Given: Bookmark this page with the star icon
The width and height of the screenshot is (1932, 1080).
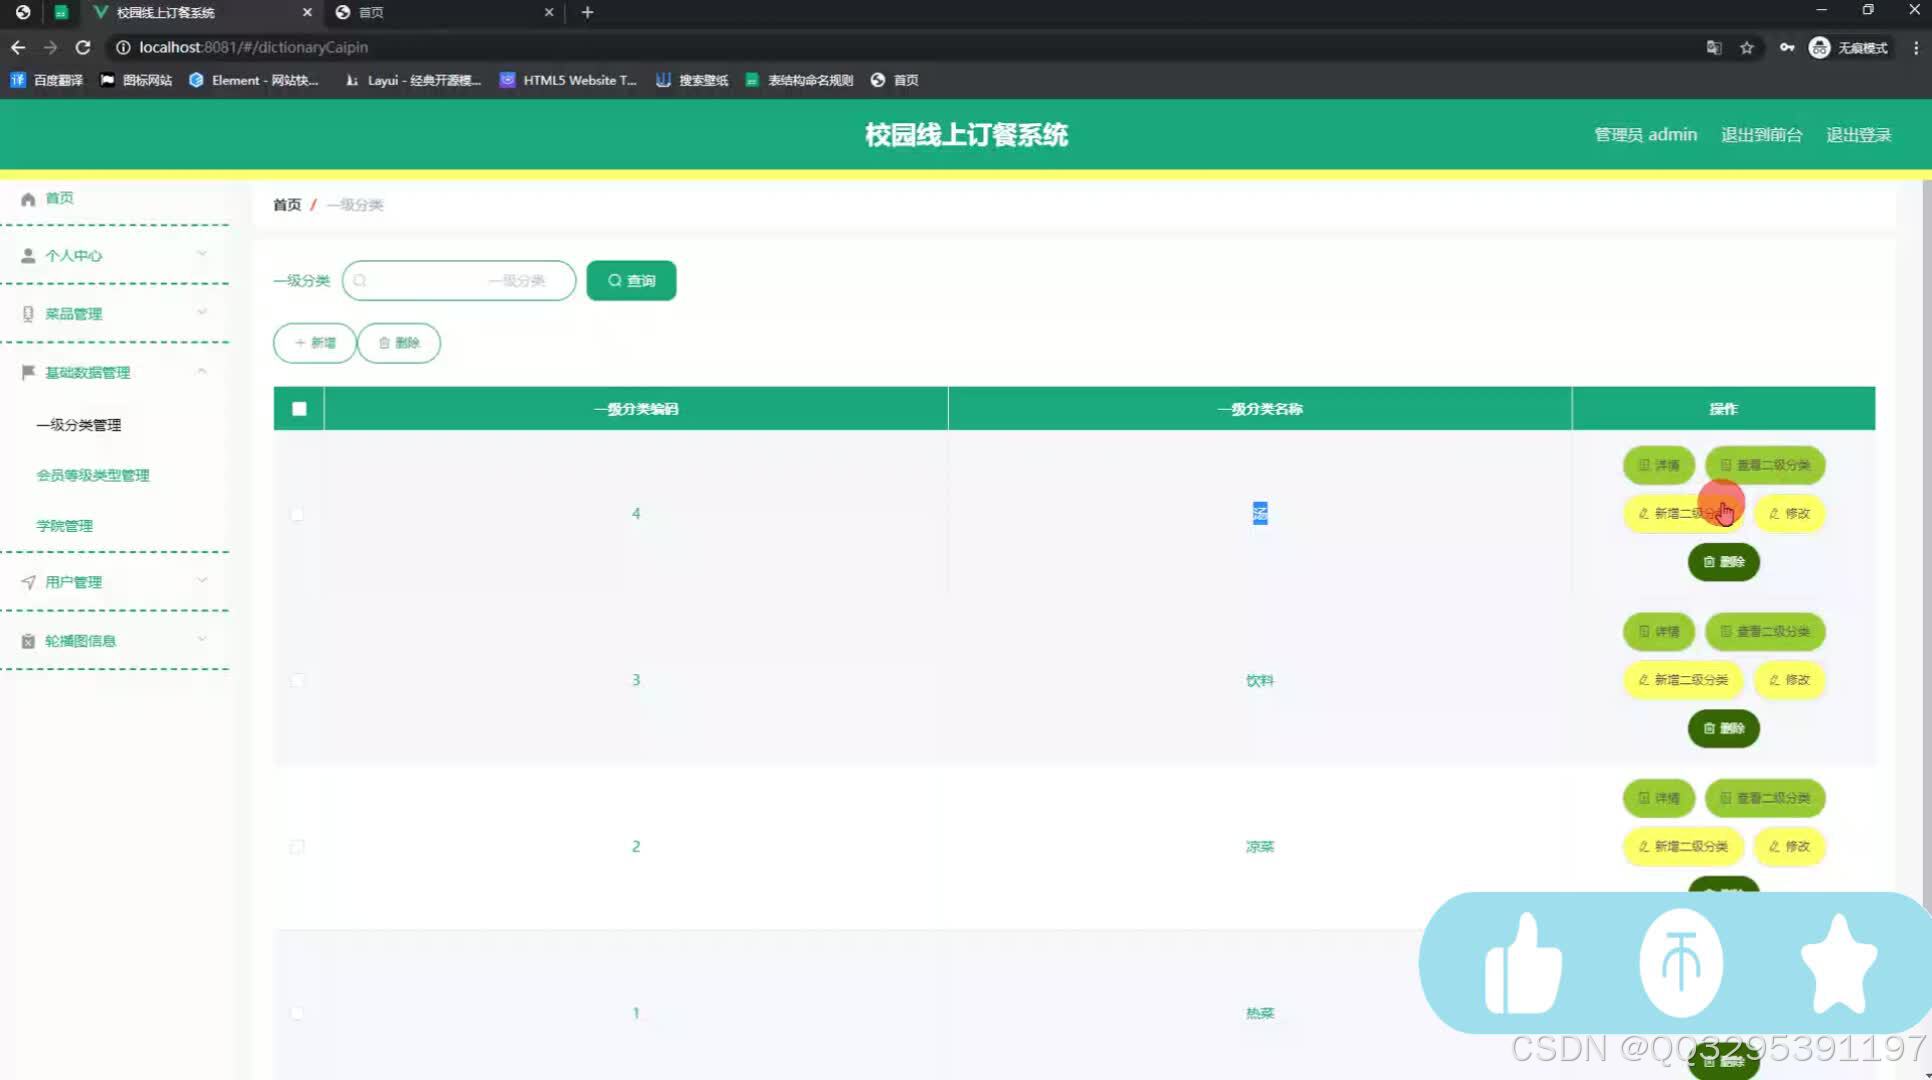Looking at the screenshot, I should coord(1747,47).
